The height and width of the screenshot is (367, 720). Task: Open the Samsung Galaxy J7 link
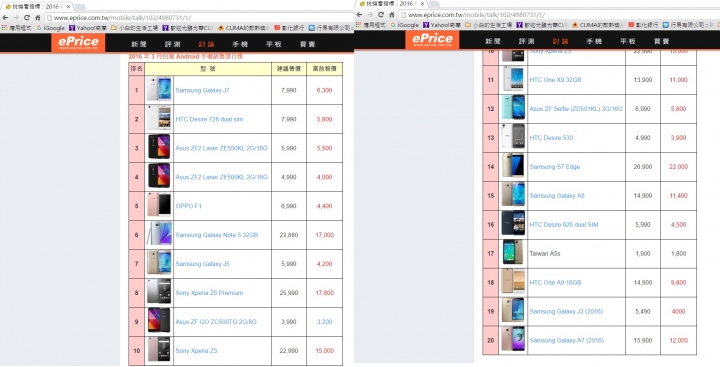pos(202,90)
